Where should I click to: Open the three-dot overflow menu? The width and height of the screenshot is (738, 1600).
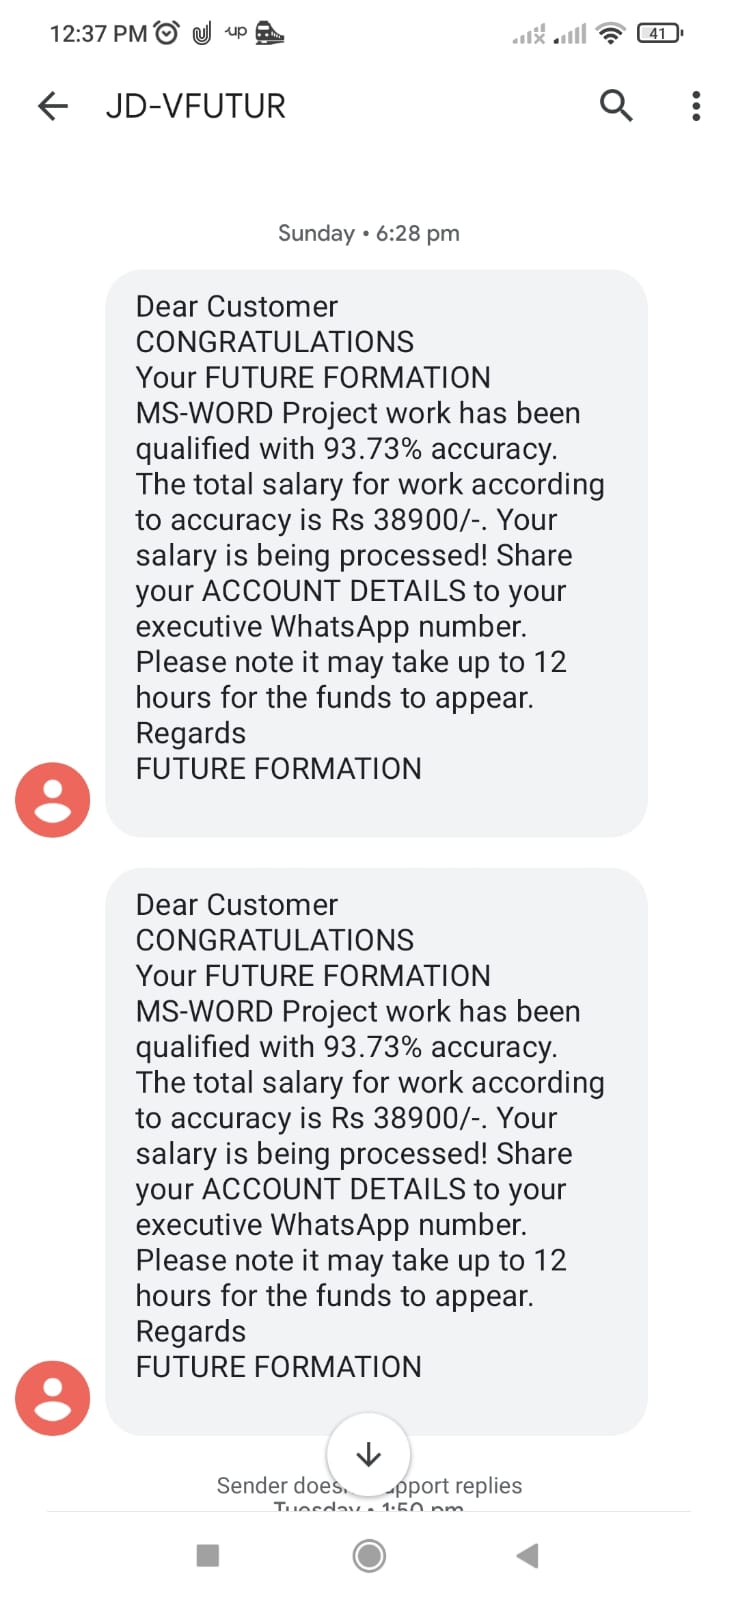(x=696, y=106)
